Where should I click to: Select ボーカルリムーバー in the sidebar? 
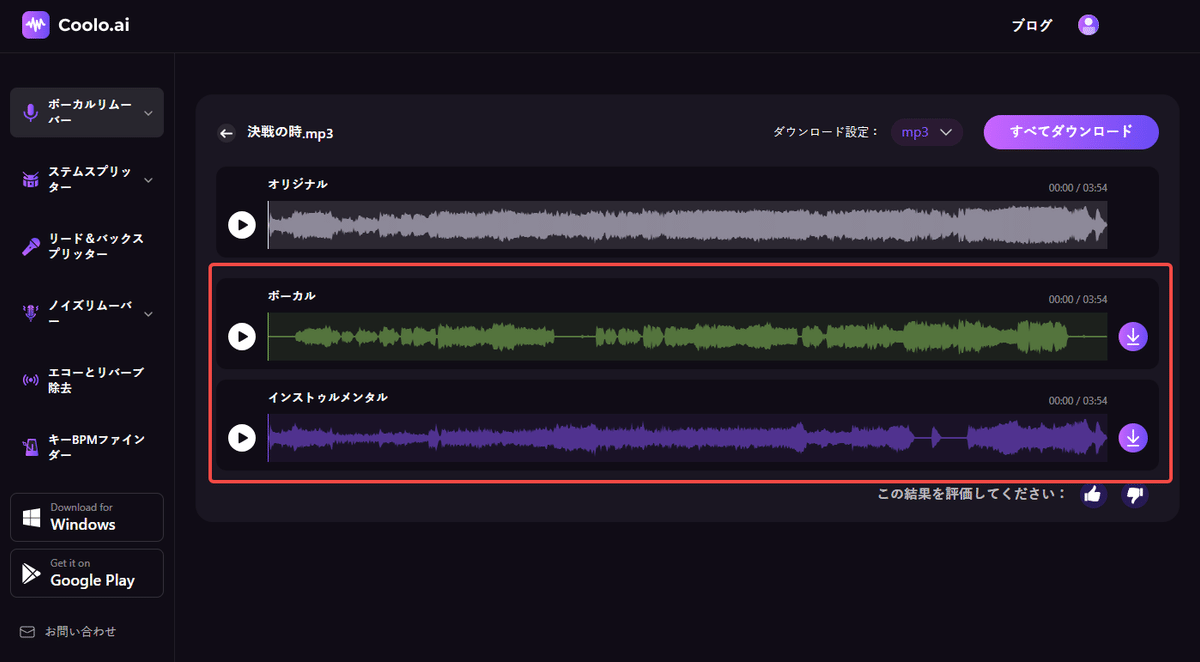[87, 112]
